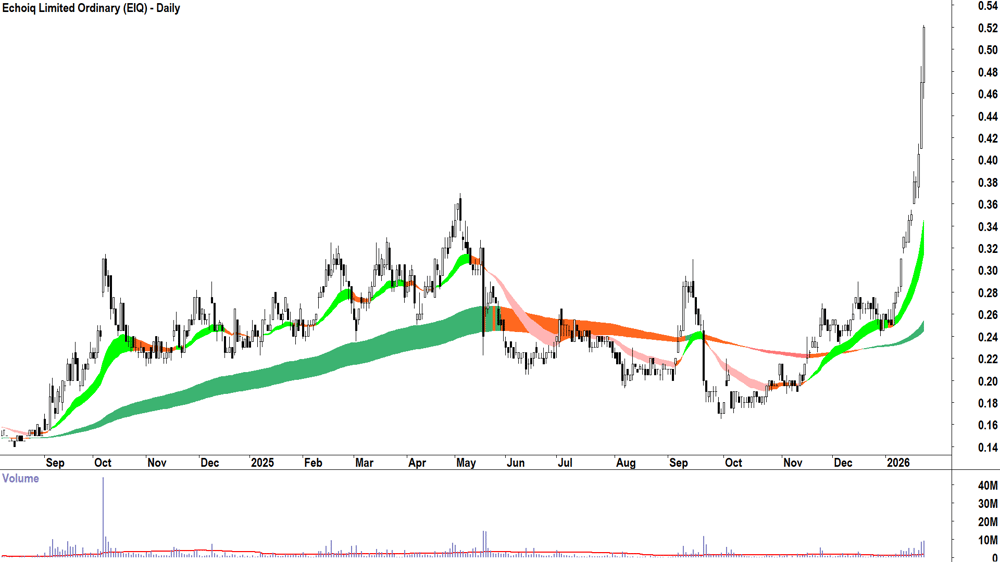Viewport: 1000px width, 562px height.
Task: Click the 0.20 price axis label
Action: (987, 381)
